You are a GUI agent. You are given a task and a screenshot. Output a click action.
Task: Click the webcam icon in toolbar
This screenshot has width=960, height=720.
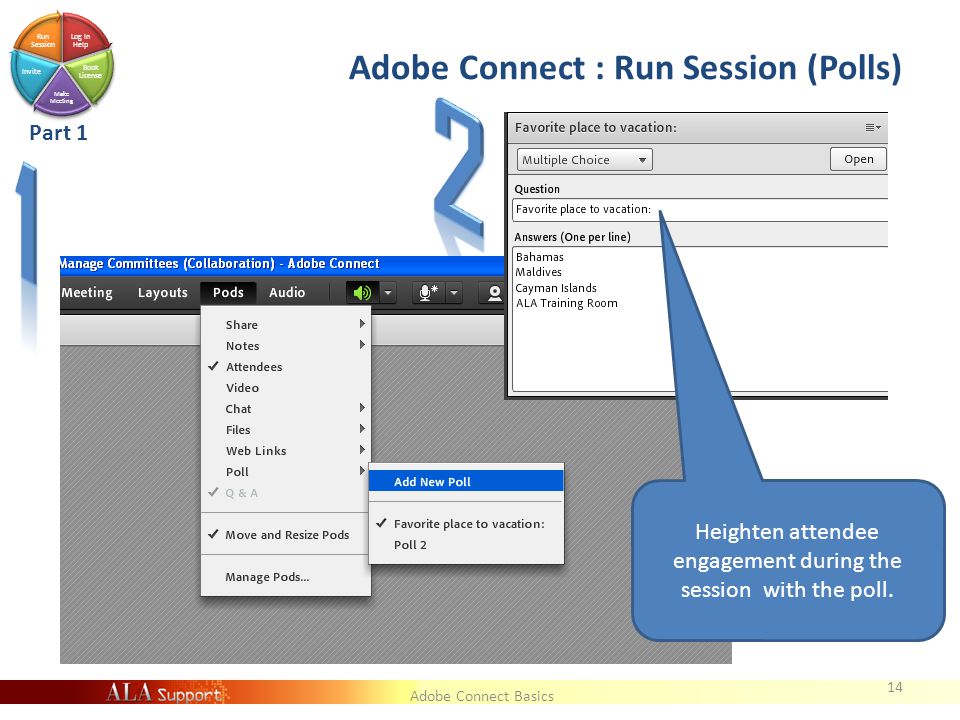[493, 293]
